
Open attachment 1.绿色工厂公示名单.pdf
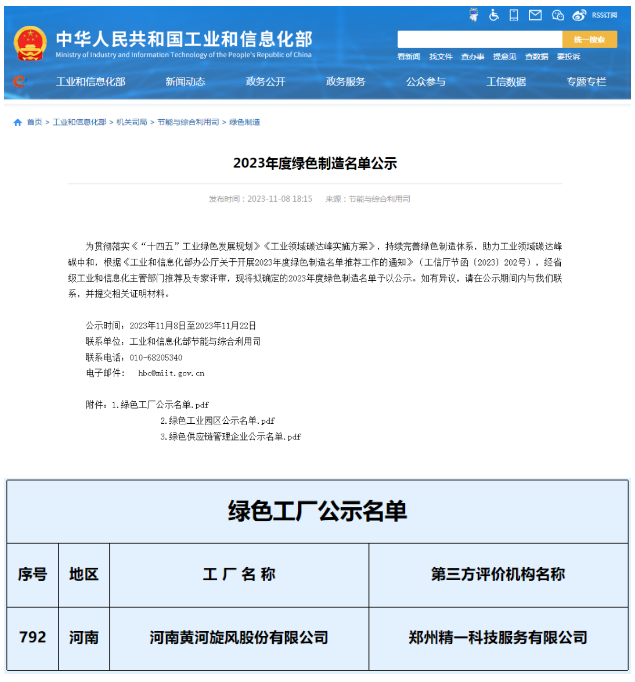160,405
